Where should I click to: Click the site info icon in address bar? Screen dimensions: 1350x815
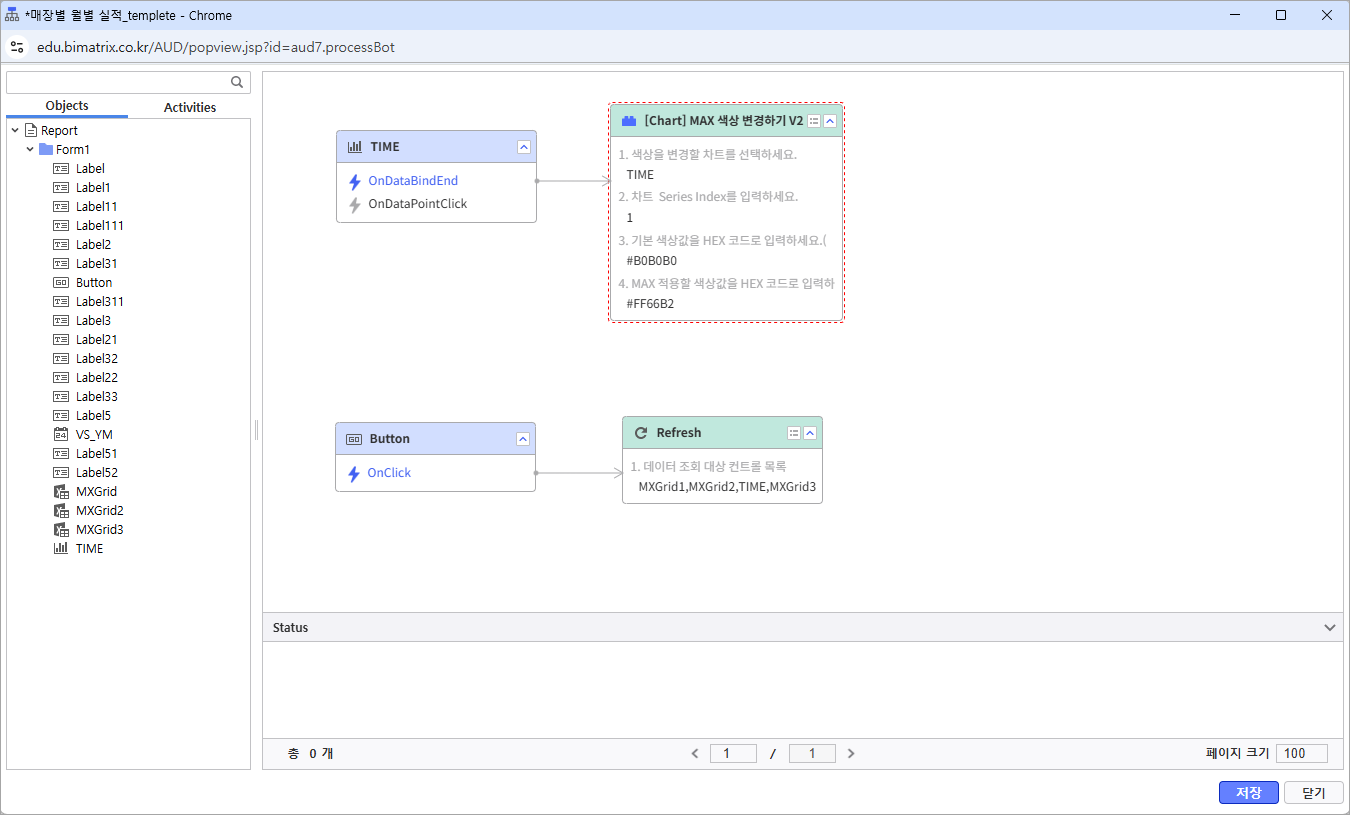[x=17, y=47]
